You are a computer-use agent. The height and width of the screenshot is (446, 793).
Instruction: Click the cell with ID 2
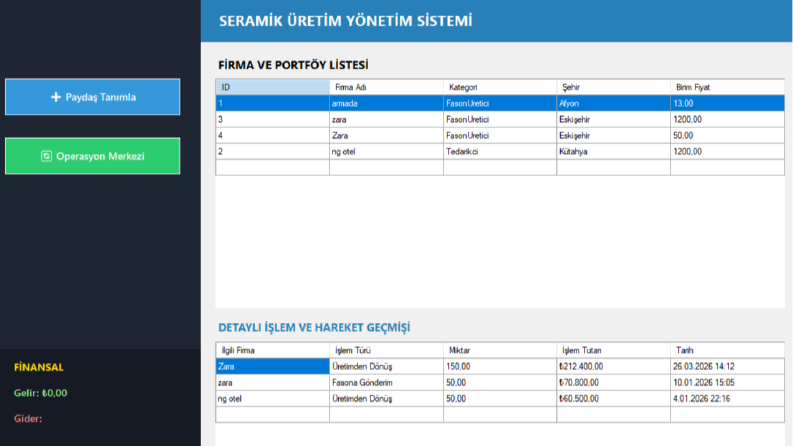273,151
